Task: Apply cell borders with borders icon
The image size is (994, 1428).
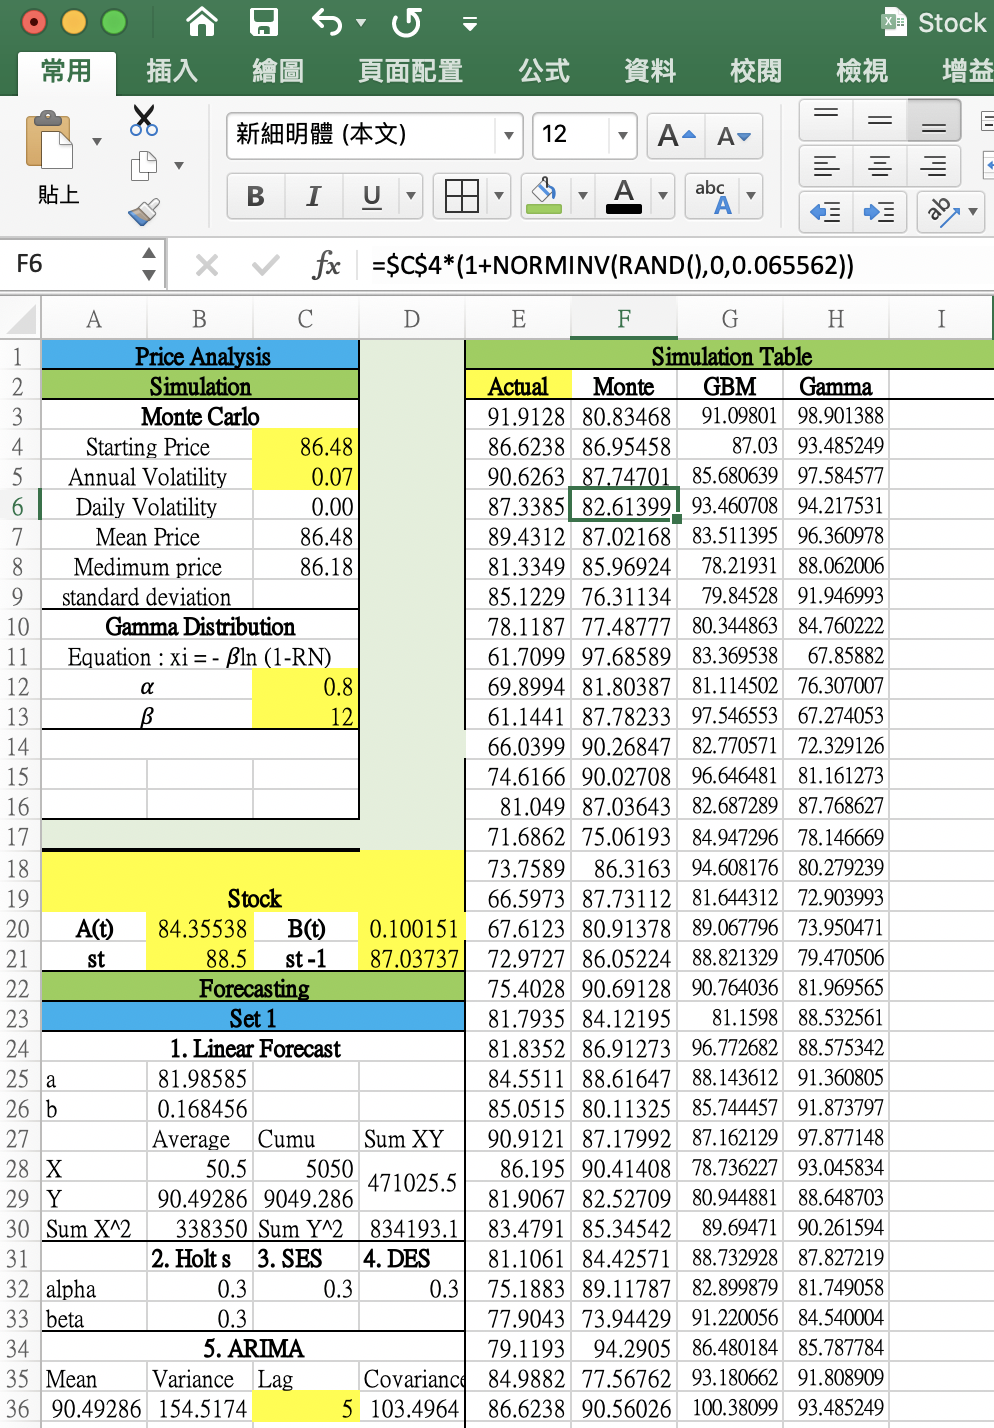Action: pos(461,196)
